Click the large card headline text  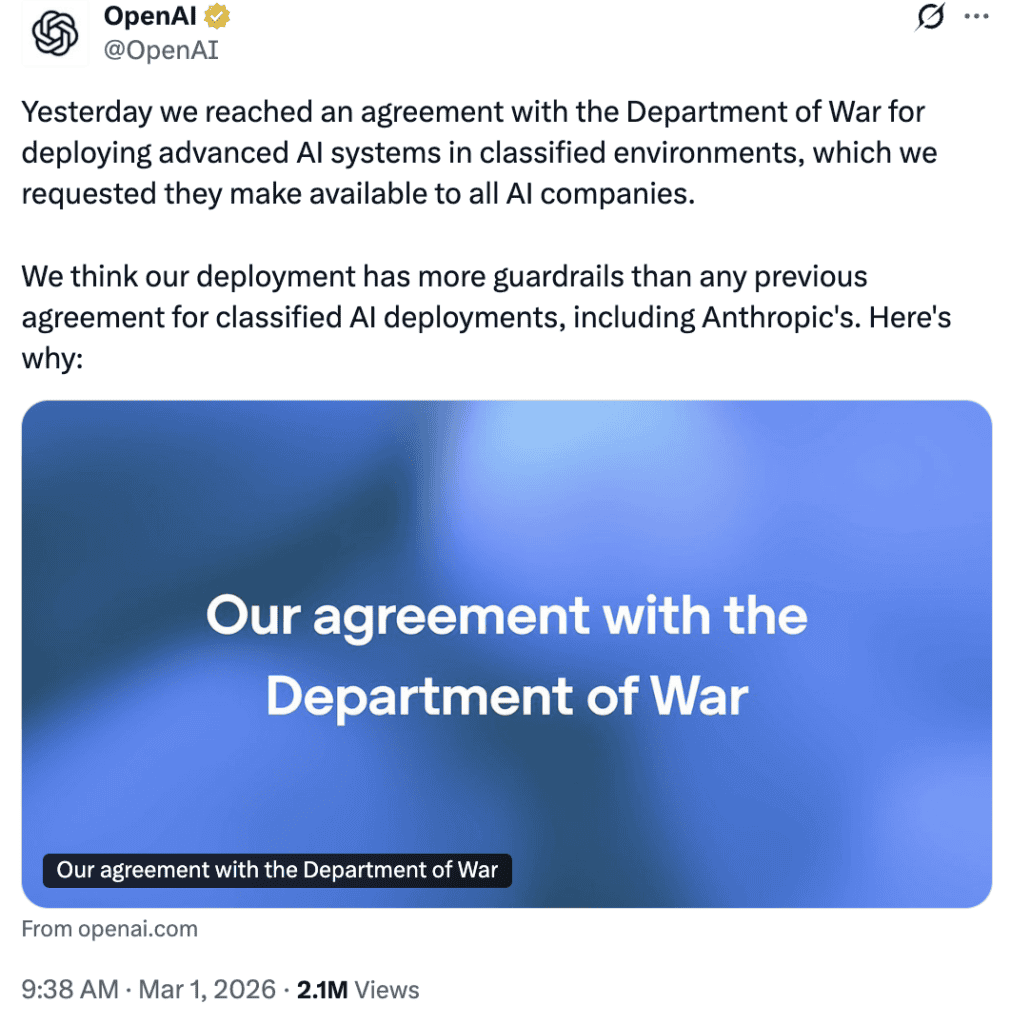(x=506, y=655)
